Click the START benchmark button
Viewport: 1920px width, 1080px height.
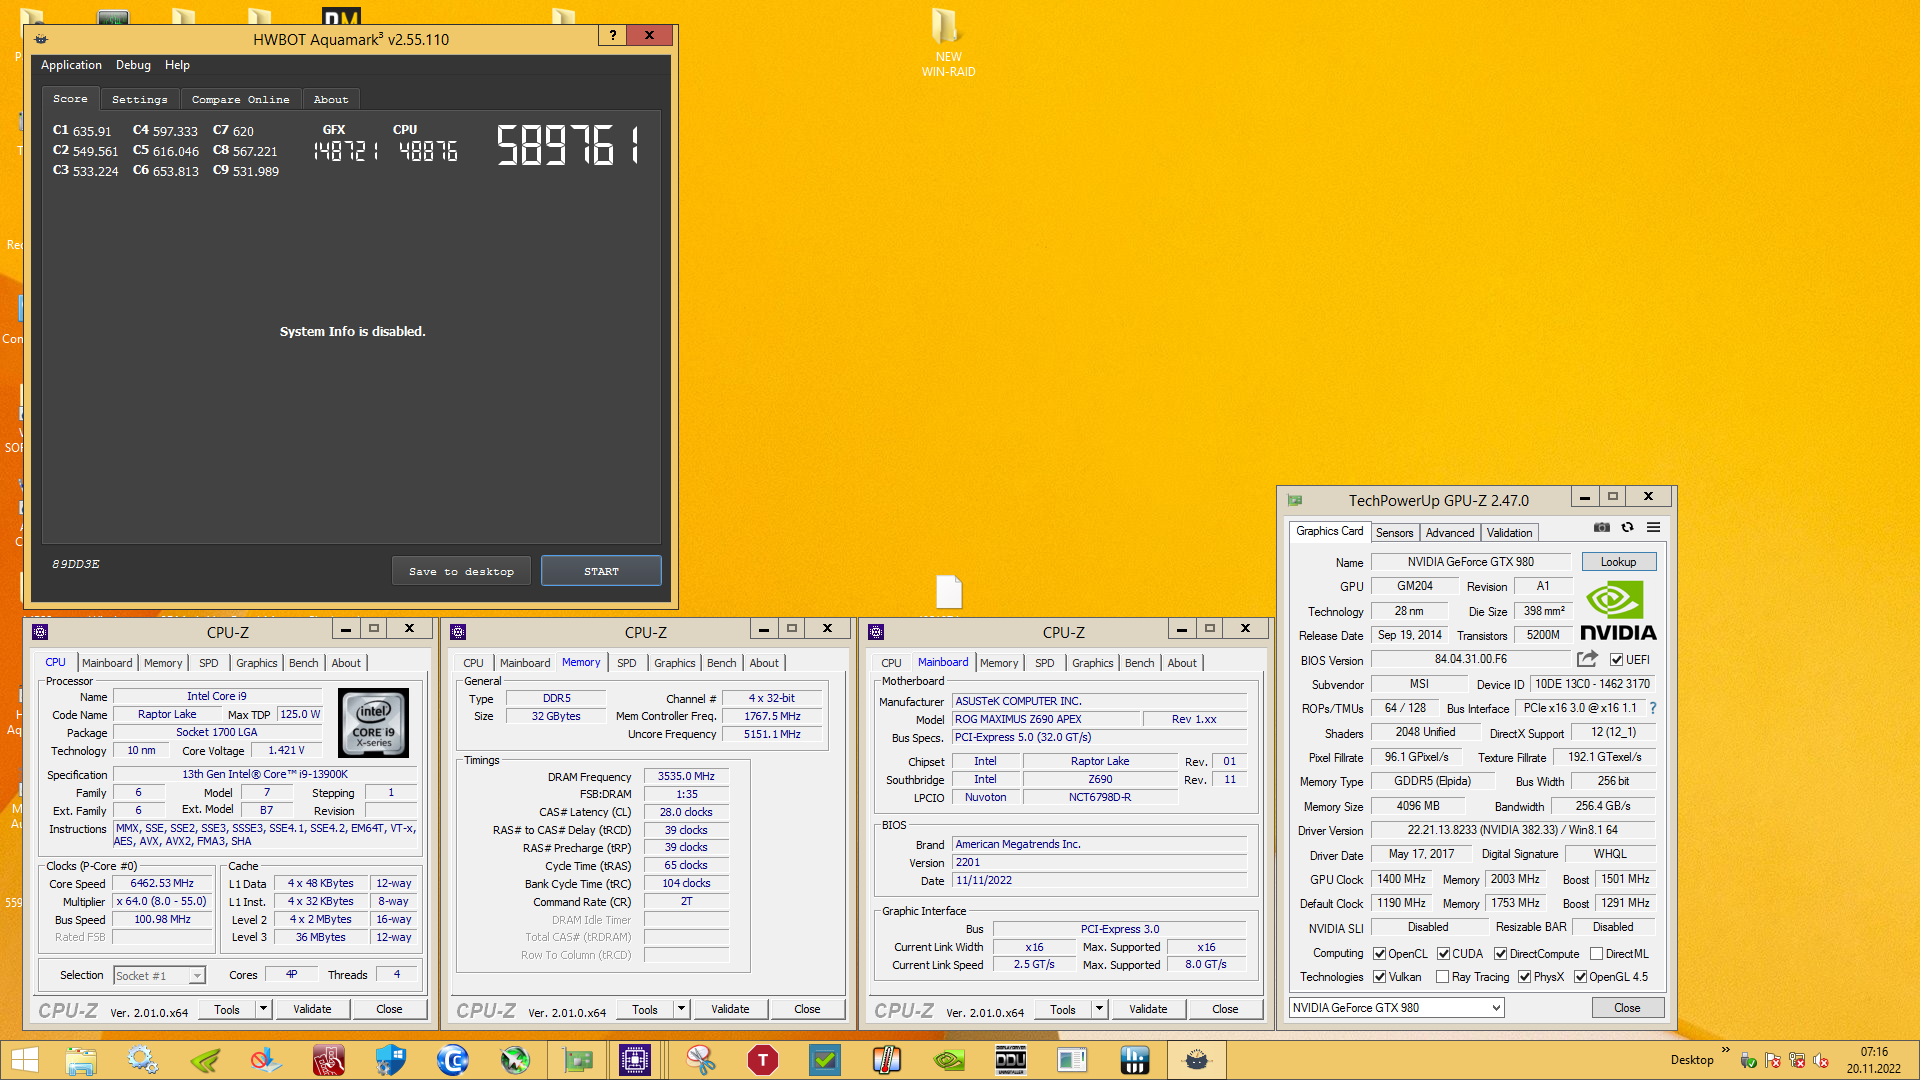(x=601, y=571)
